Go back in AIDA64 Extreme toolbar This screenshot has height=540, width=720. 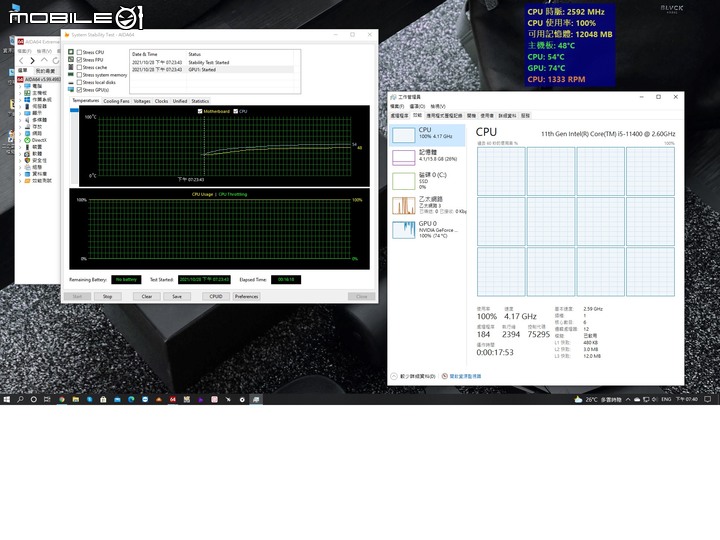click(x=21, y=61)
